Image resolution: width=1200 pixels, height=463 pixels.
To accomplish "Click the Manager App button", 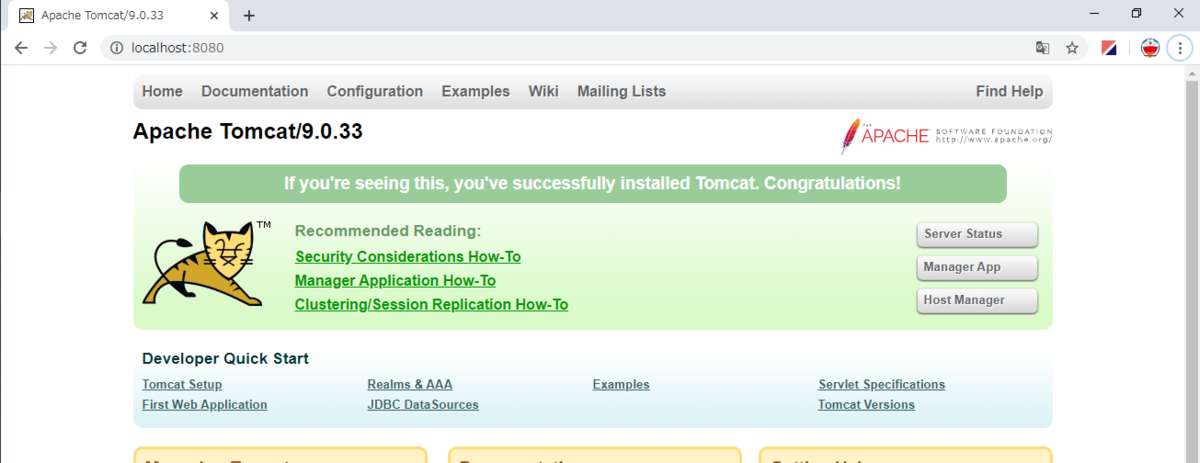I will (977, 267).
